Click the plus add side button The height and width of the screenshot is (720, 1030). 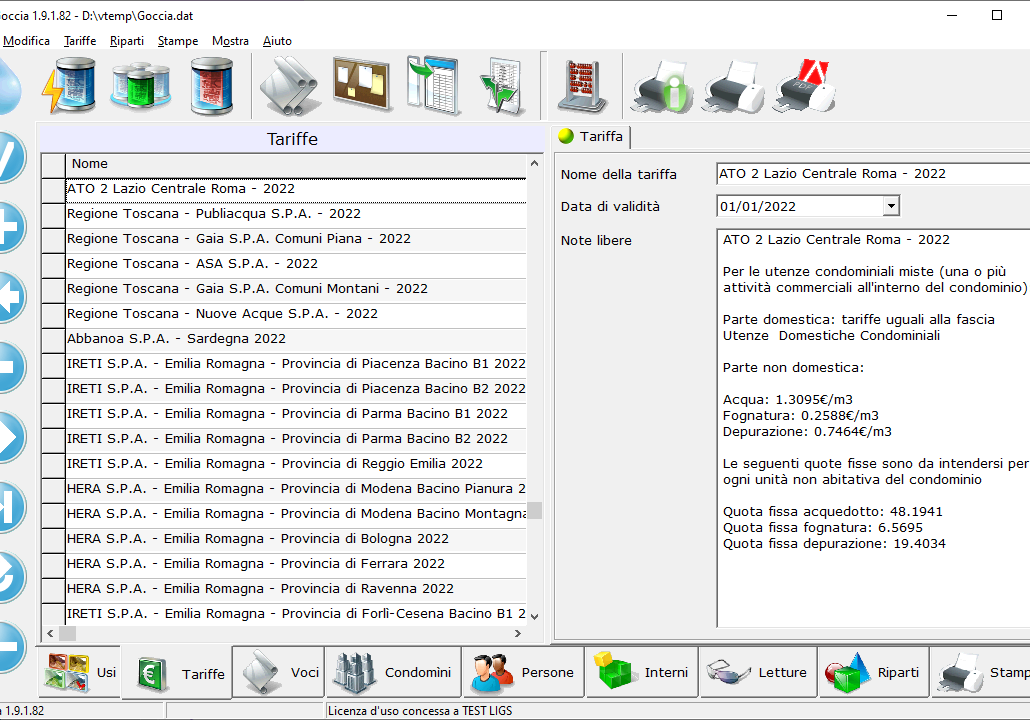pos(9,227)
